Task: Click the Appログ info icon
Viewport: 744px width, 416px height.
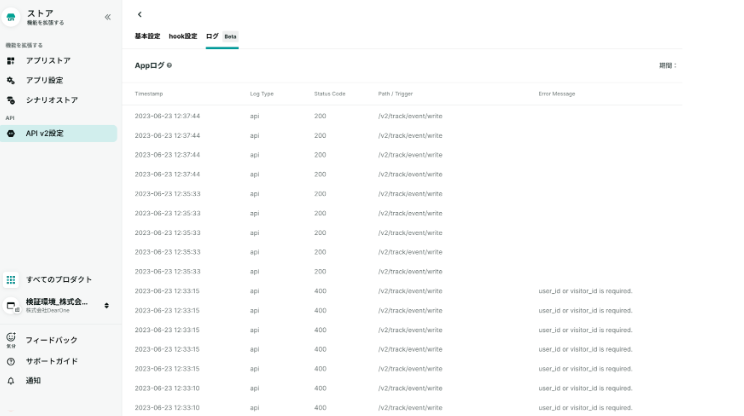Action: 169,65
